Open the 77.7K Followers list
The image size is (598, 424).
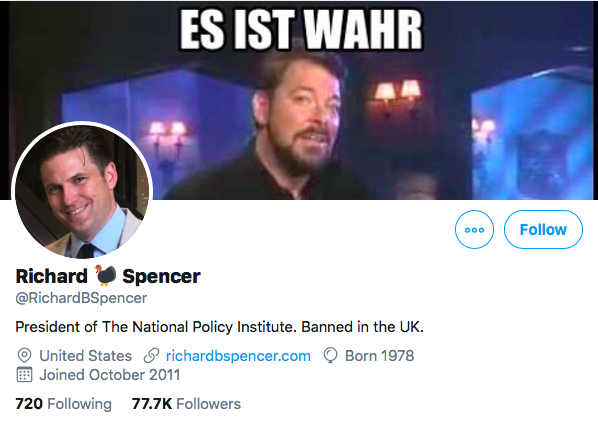pos(186,404)
